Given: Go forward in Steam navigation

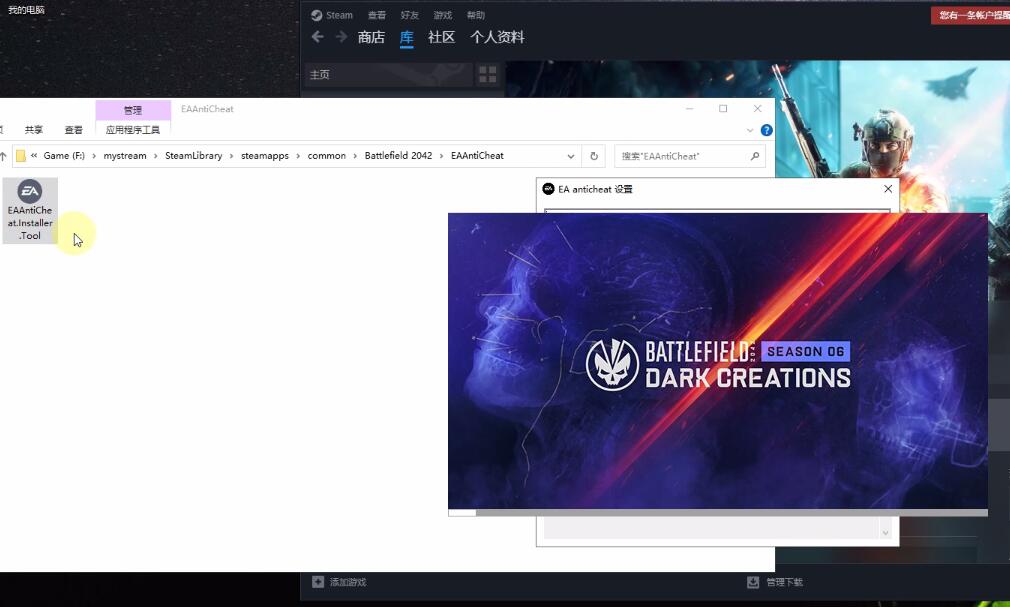Looking at the screenshot, I should [341, 37].
